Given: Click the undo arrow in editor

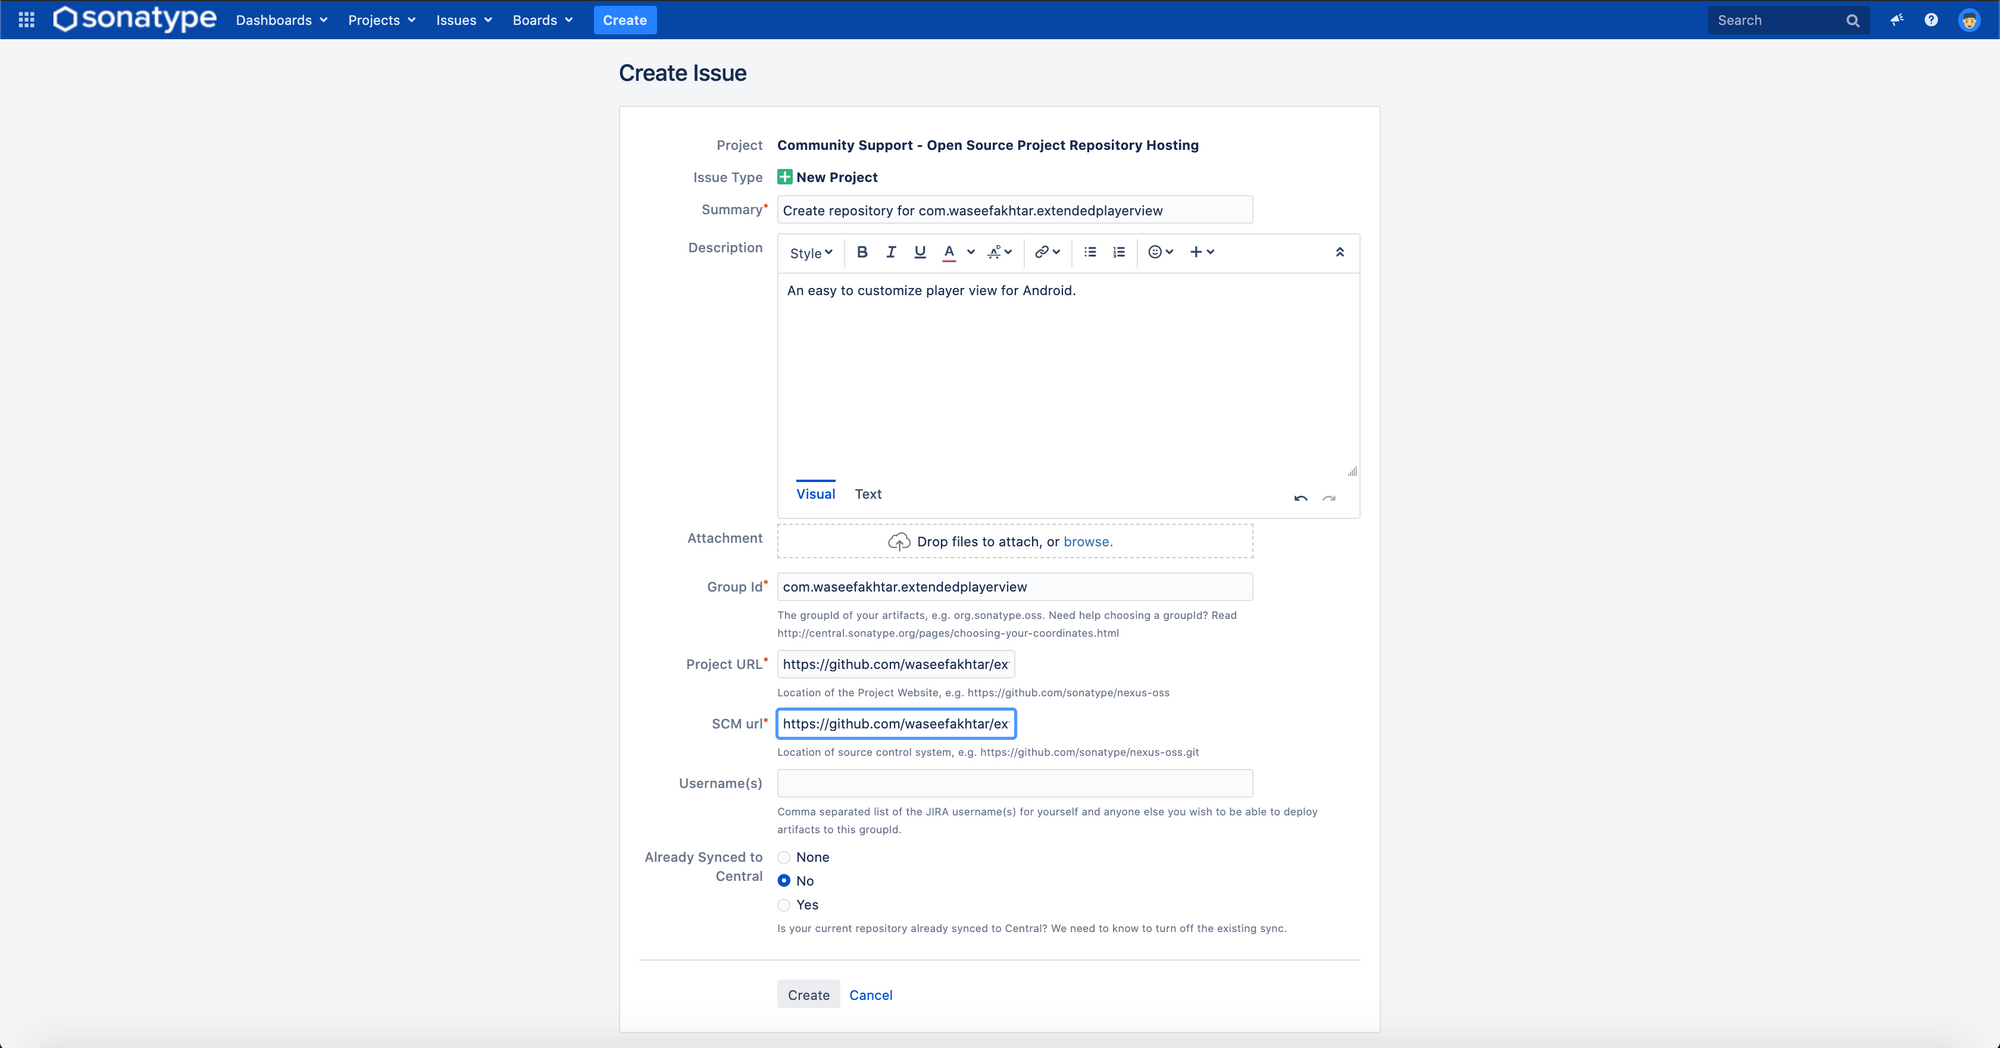Looking at the screenshot, I should pos(1301,498).
